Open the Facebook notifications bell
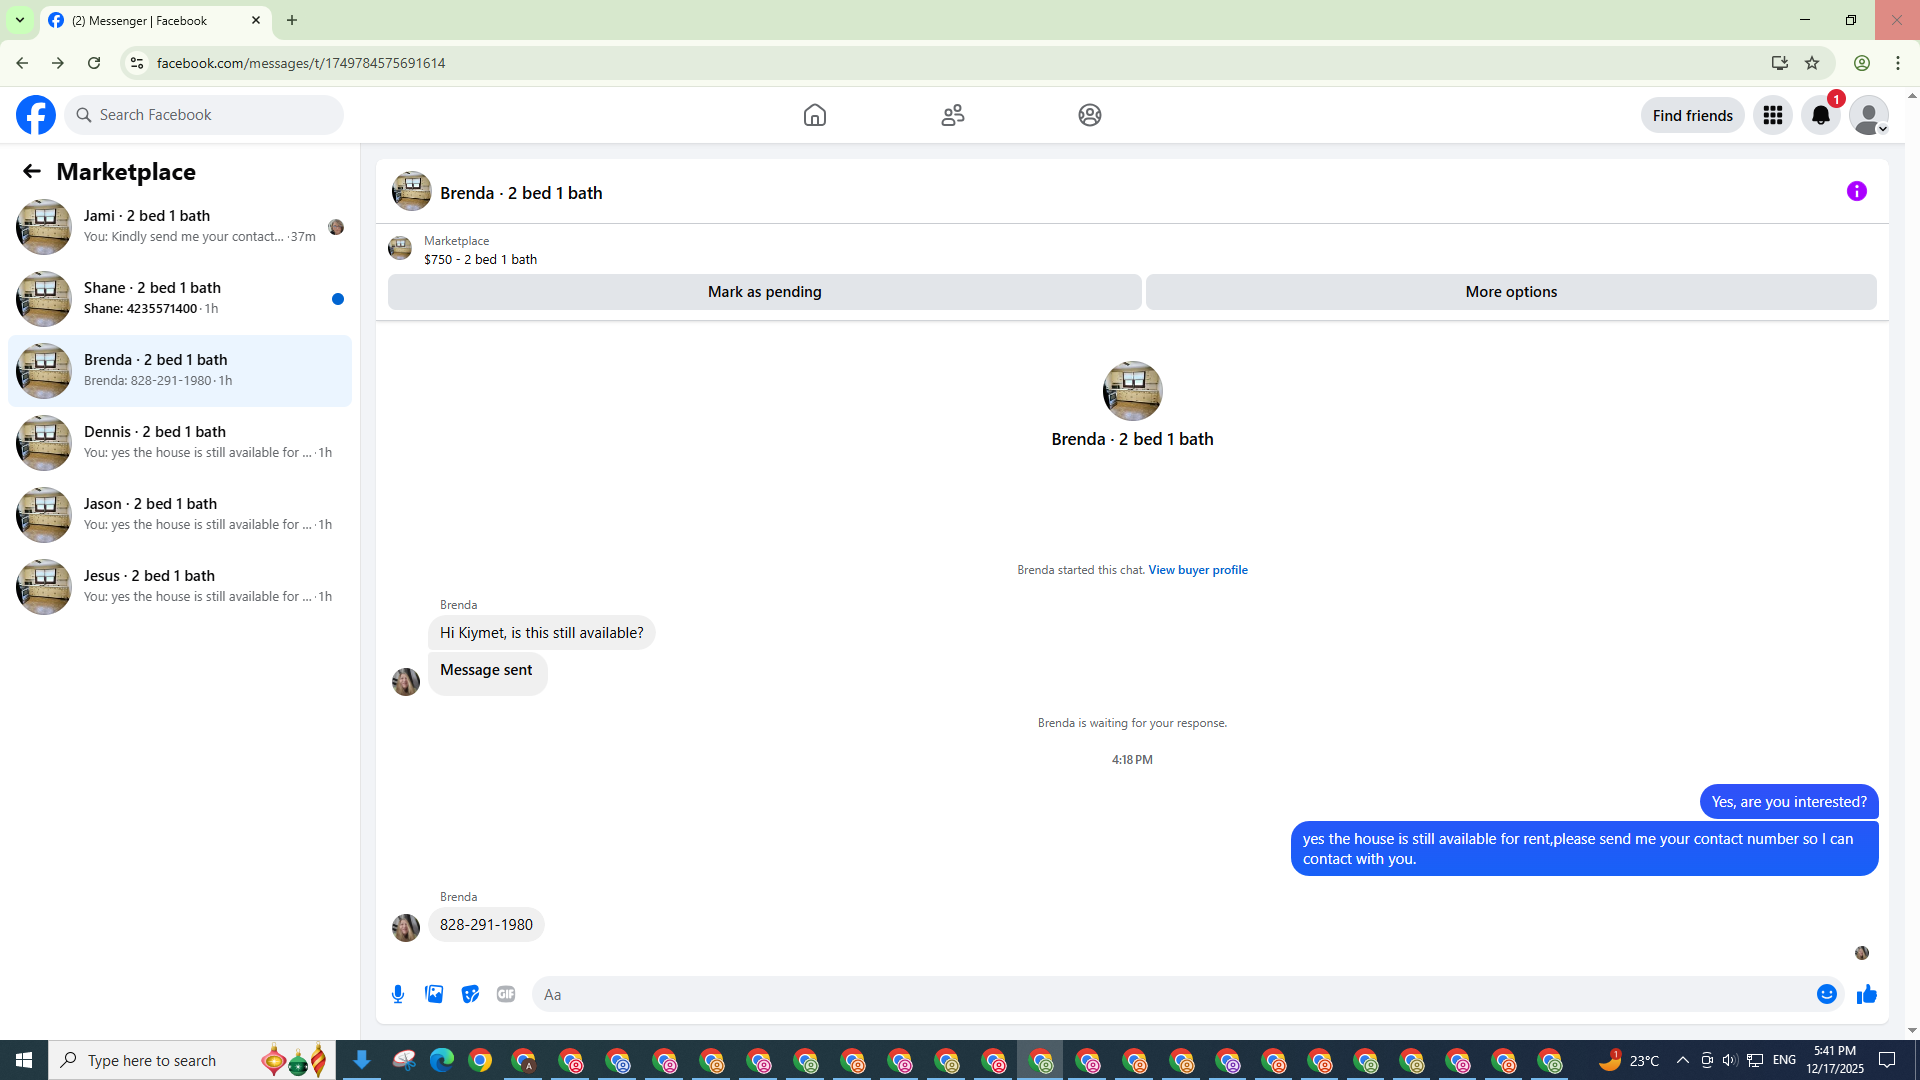The height and width of the screenshot is (1080, 1920). tap(1820, 115)
